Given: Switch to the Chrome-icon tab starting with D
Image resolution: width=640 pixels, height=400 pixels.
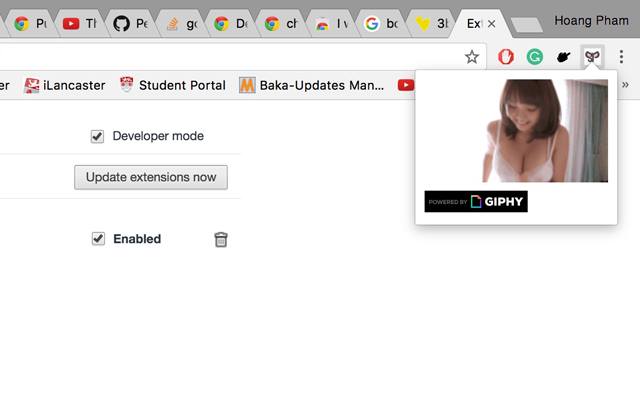Looking at the screenshot, I should [231, 24].
